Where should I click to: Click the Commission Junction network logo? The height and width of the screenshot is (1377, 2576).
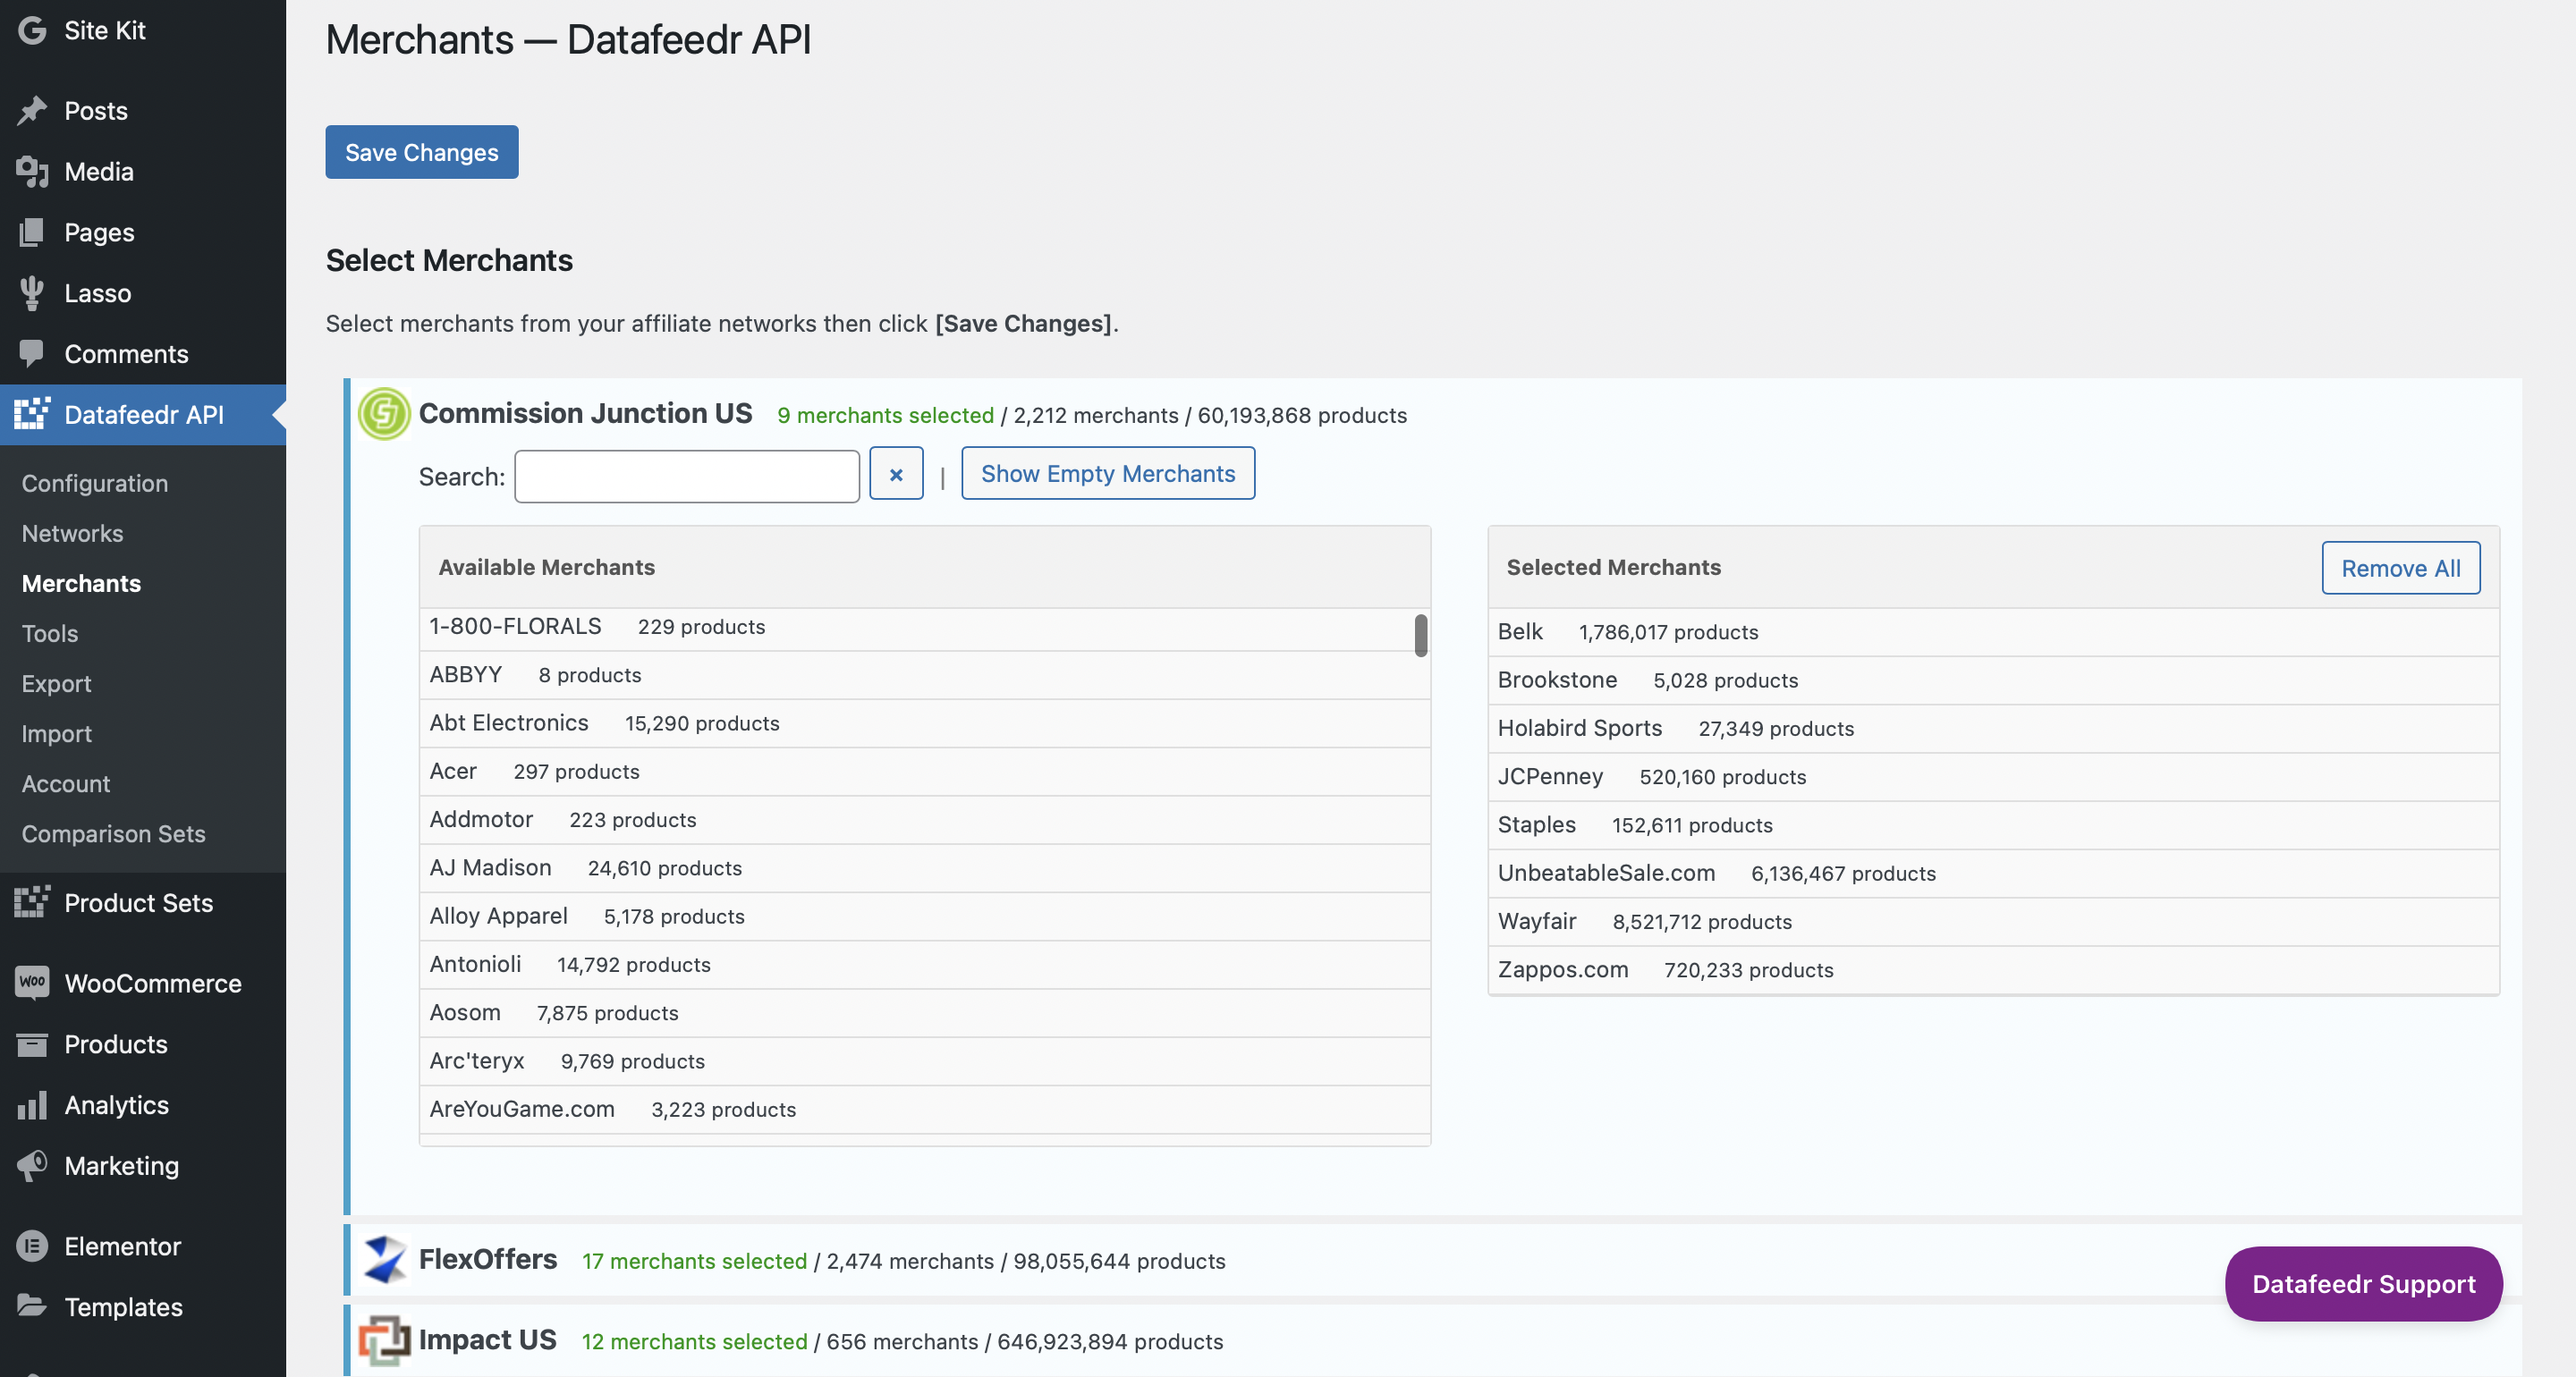click(384, 414)
